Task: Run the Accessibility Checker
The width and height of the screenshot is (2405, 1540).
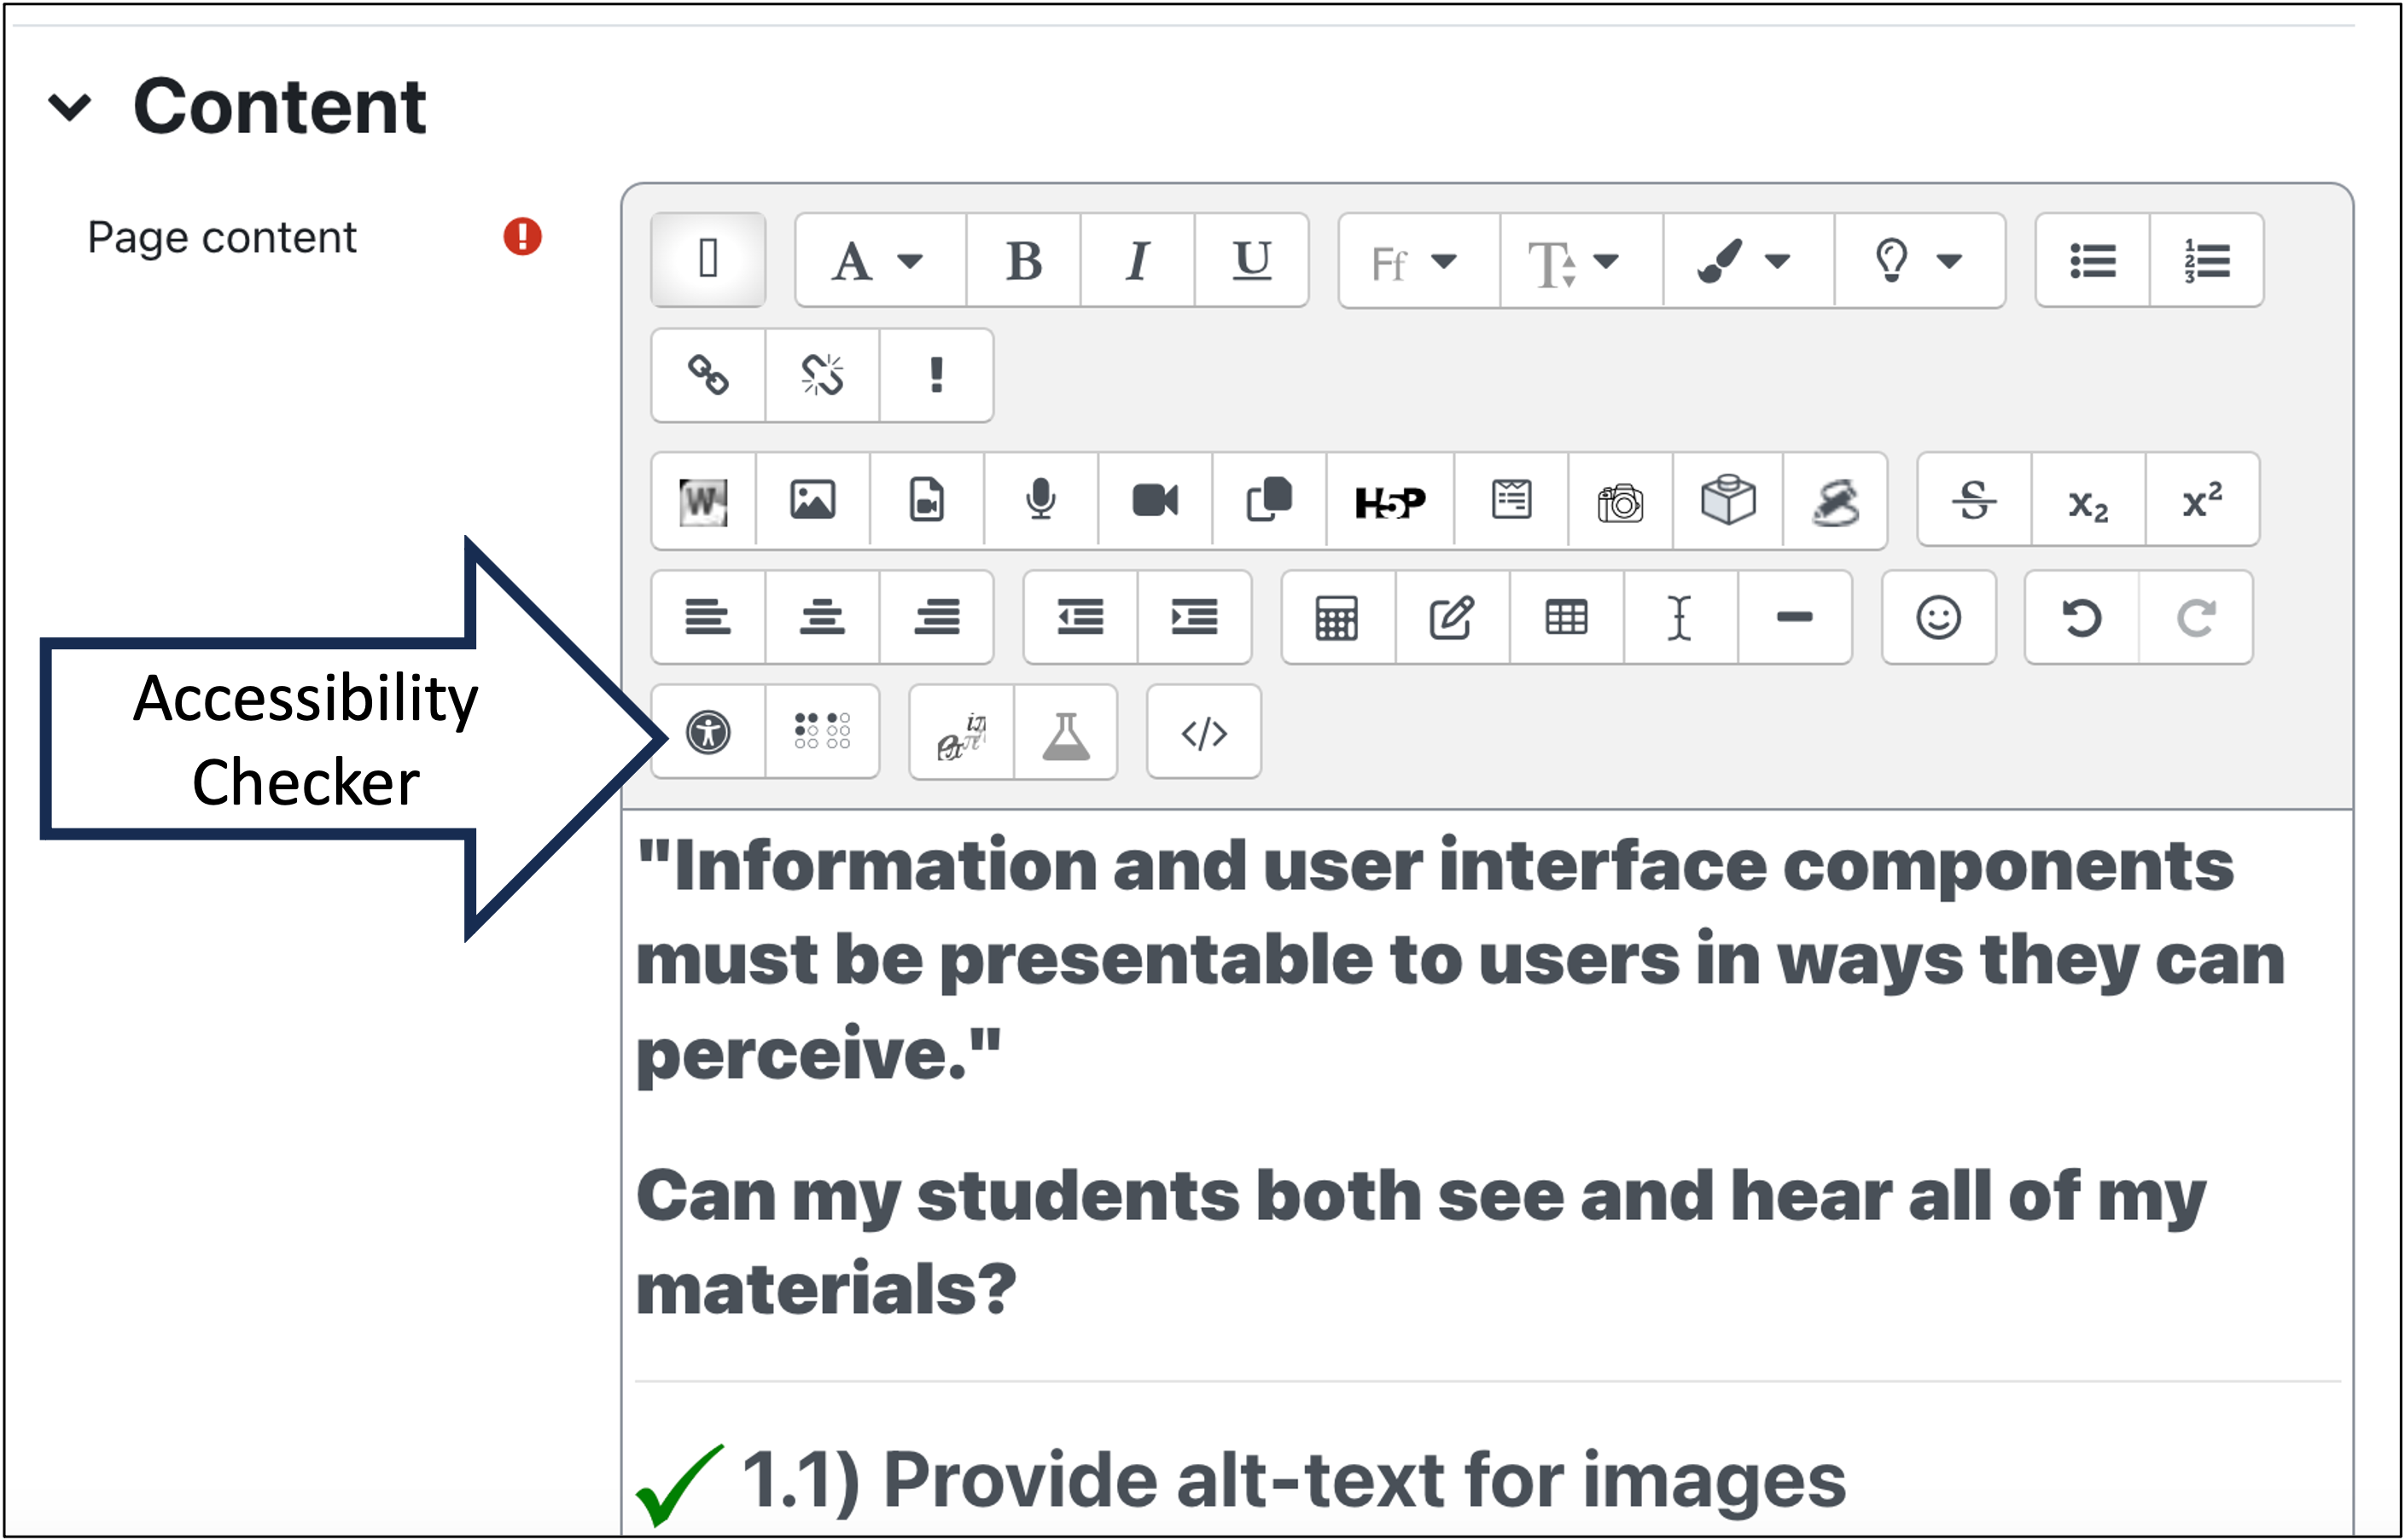Action: click(x=707, y=732)
